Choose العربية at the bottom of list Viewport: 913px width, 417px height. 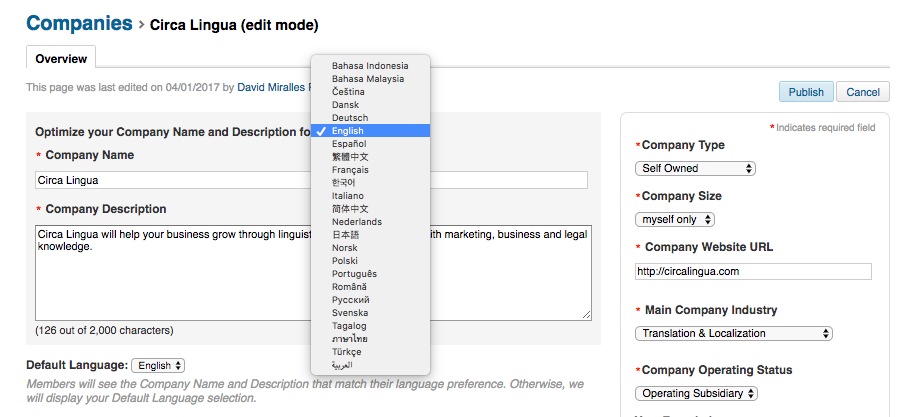click(x=370, y=365)
